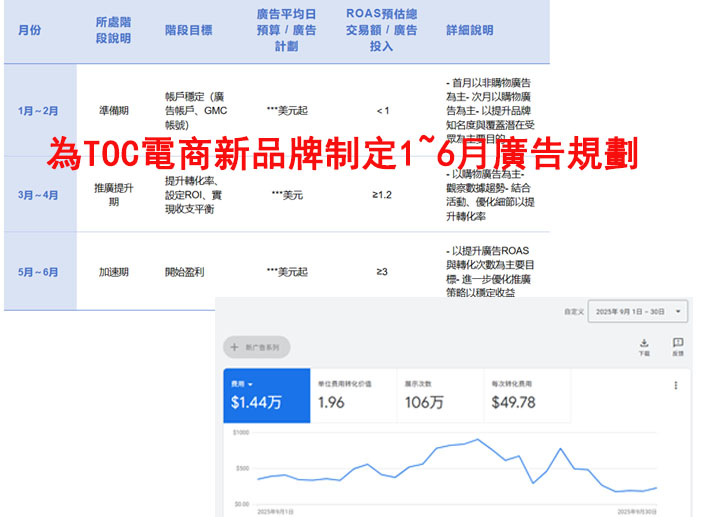Click the 自定义 date range label
Screen dimensions: 705x517
pos(572,311)
